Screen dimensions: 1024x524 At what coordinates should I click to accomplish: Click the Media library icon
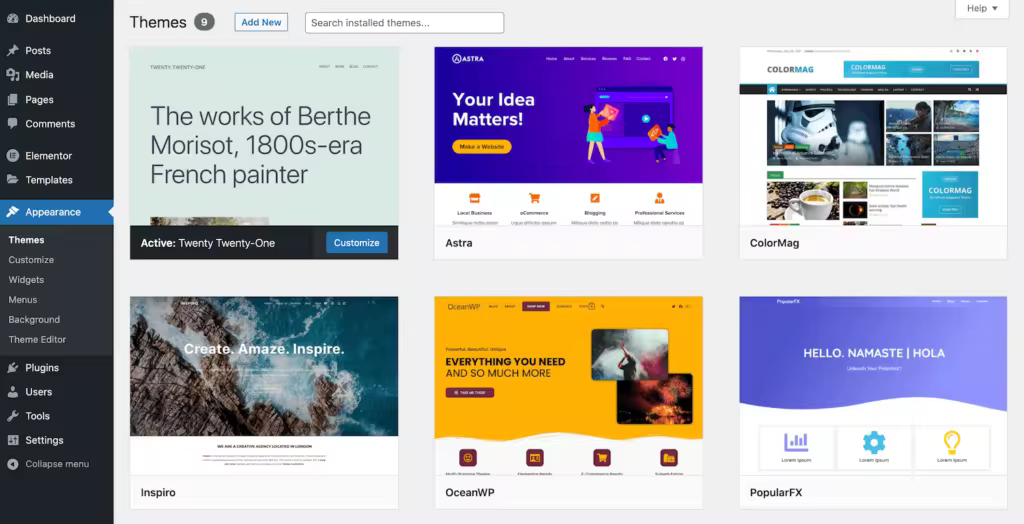coord(12,74)
